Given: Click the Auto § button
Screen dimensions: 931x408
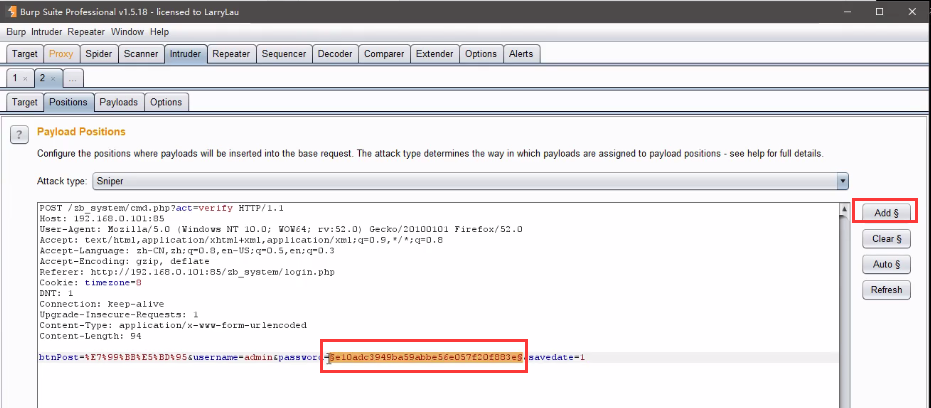Looking at the screenshot, I should pyautogui.click(x=887, y=265).
